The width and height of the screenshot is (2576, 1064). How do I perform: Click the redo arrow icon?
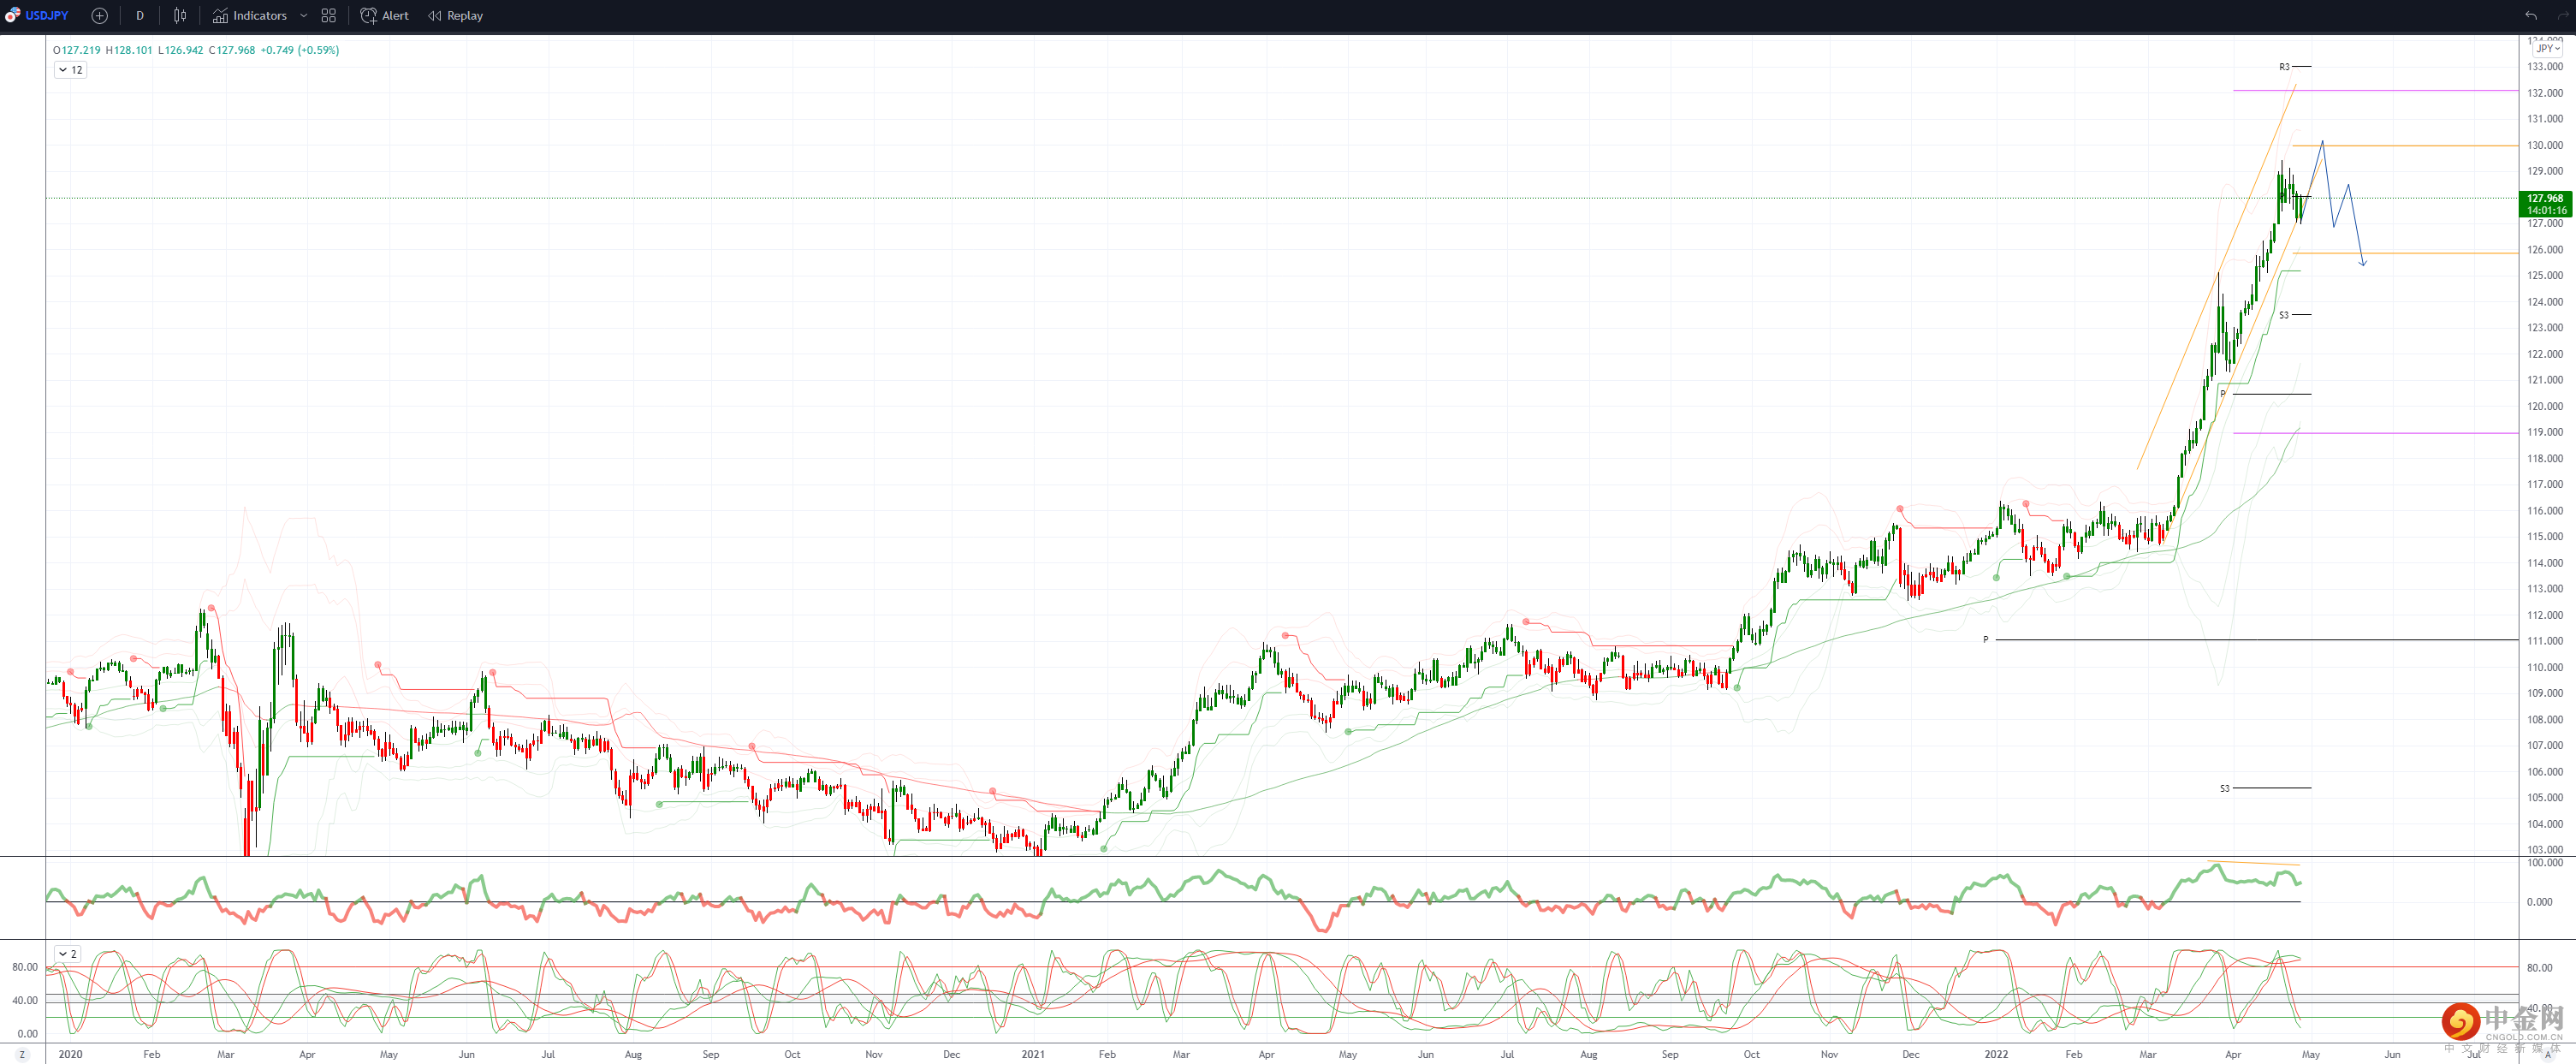pos(2562,15)
